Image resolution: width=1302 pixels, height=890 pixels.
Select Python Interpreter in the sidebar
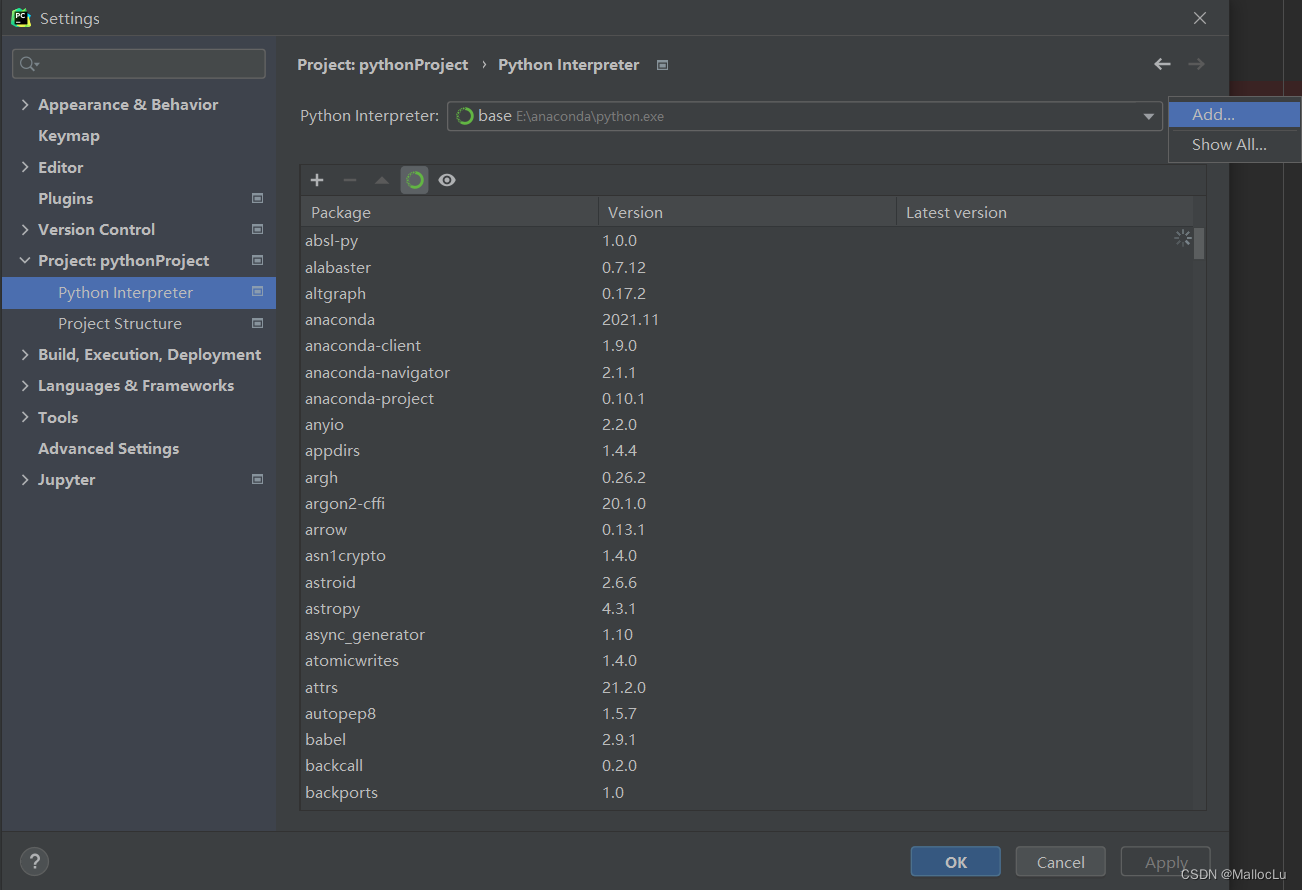pyautogui.click(x=139, y=292)
